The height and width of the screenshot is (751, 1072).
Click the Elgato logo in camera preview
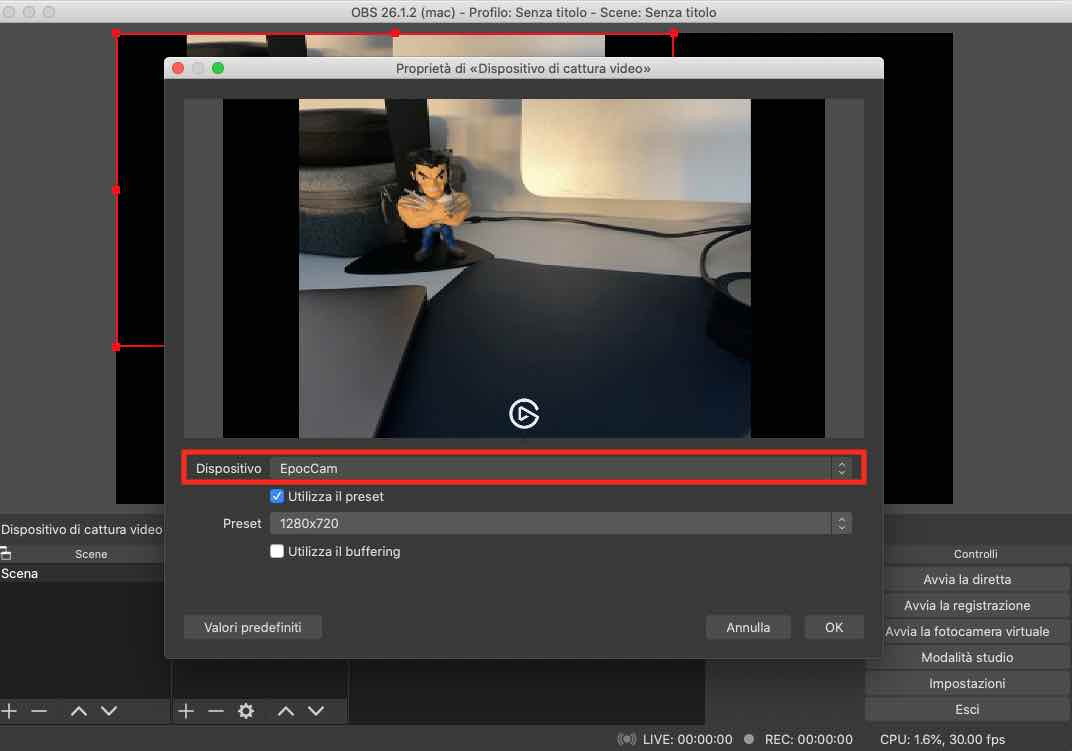[524, 414]
